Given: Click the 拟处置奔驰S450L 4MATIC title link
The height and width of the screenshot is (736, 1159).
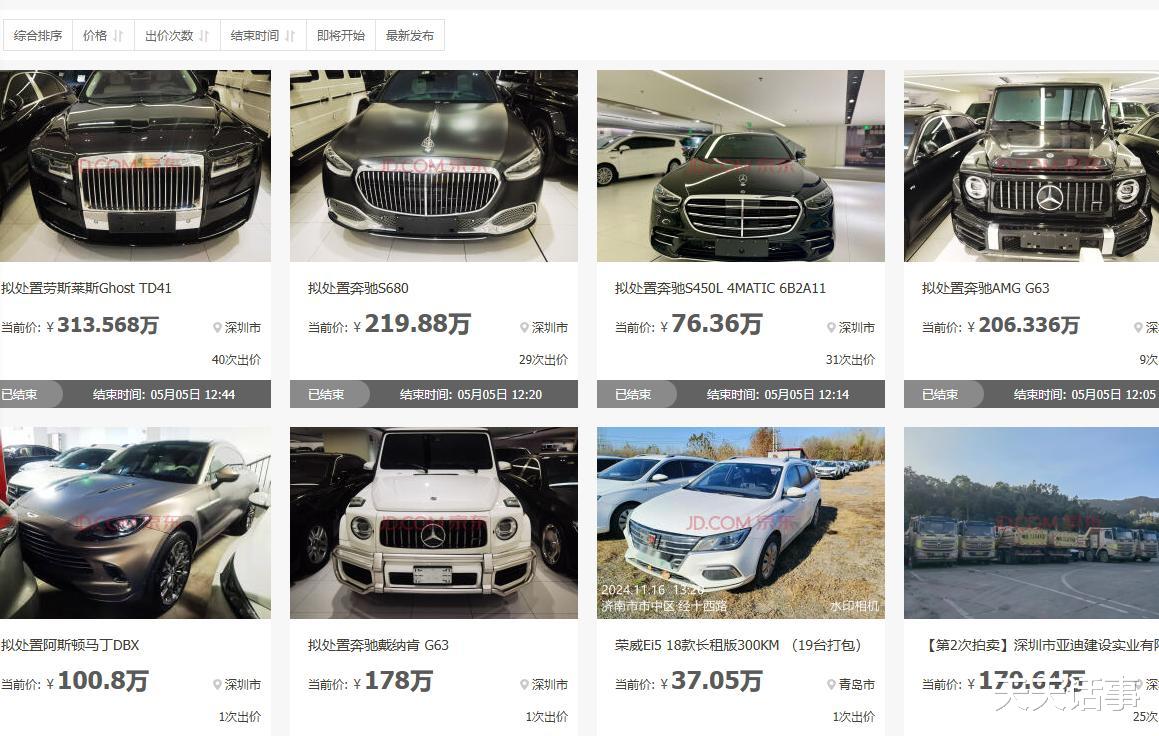Looking at the screenshot, I should (720, 288).
